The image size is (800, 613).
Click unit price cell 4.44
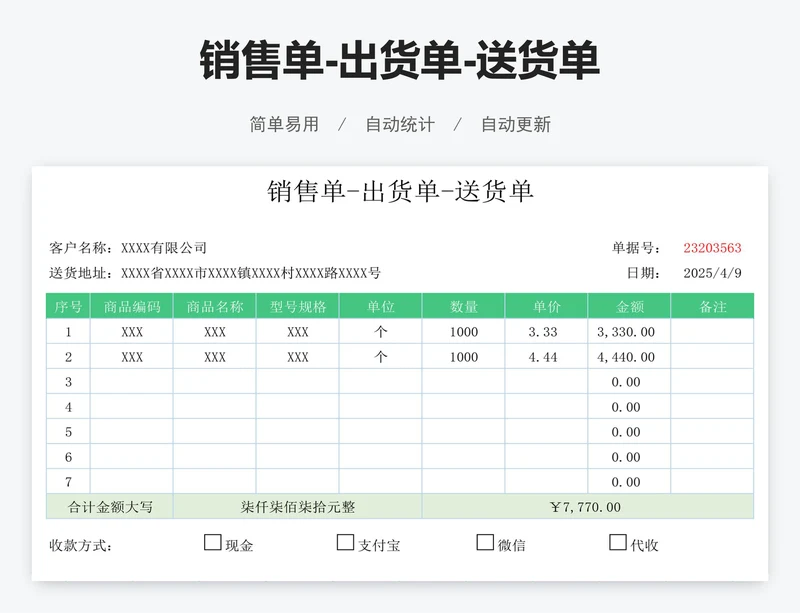tap(546, 357)
